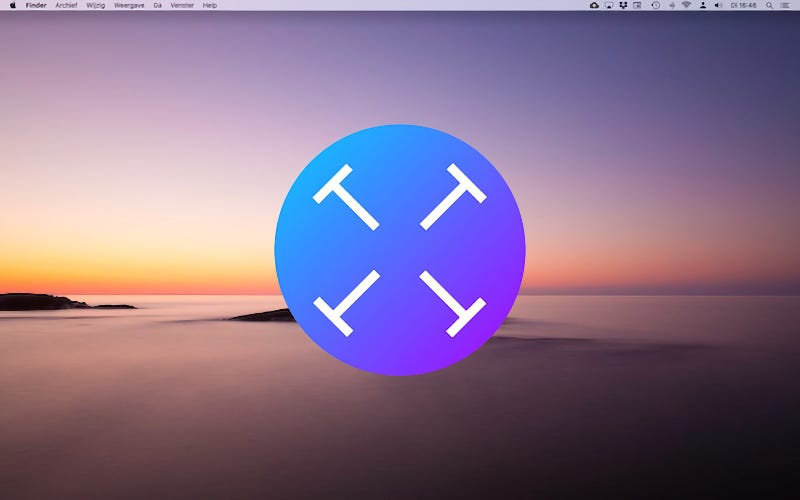Open the Wijzig menu

click(95, 5)
